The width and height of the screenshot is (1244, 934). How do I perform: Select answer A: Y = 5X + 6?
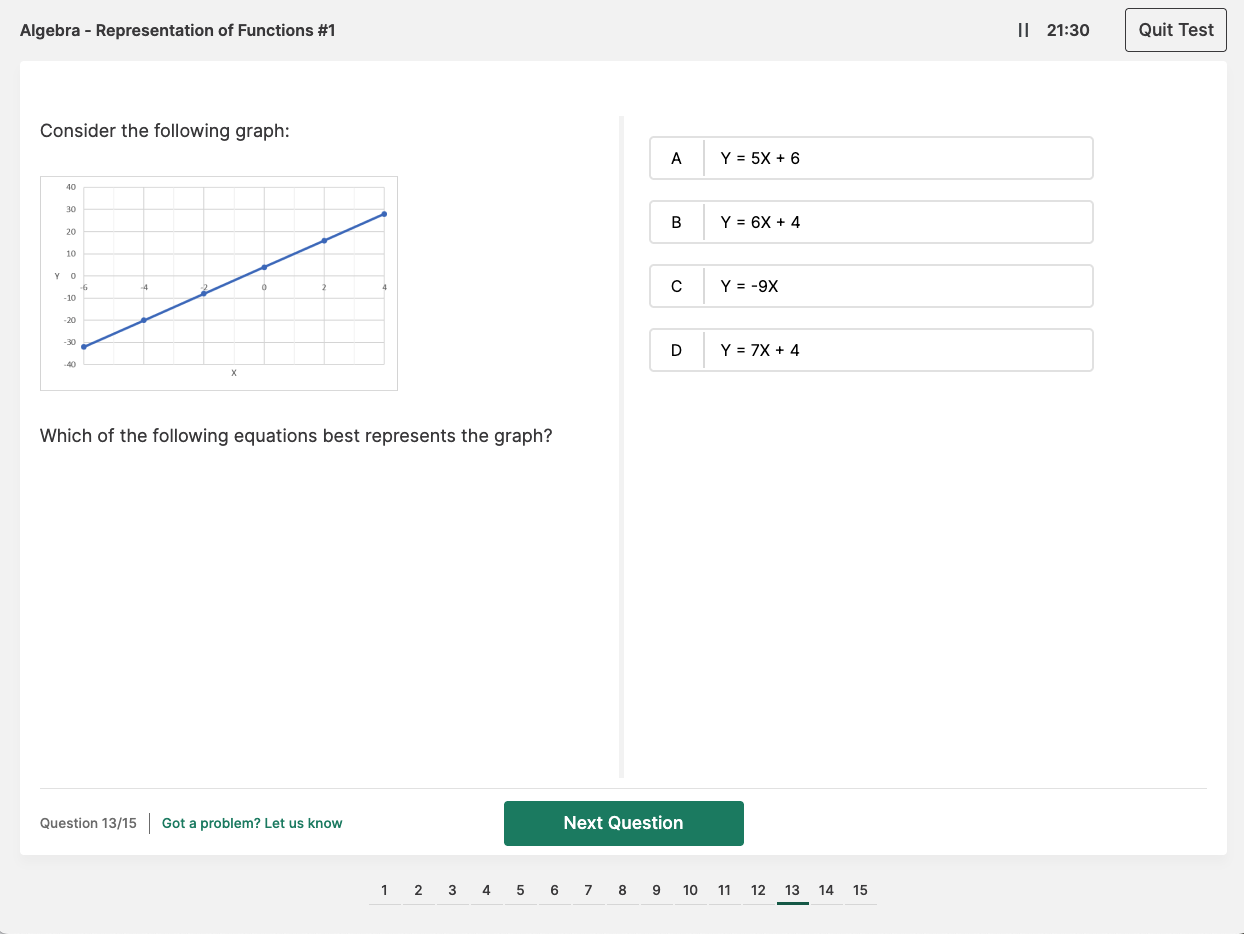(871, 158)
